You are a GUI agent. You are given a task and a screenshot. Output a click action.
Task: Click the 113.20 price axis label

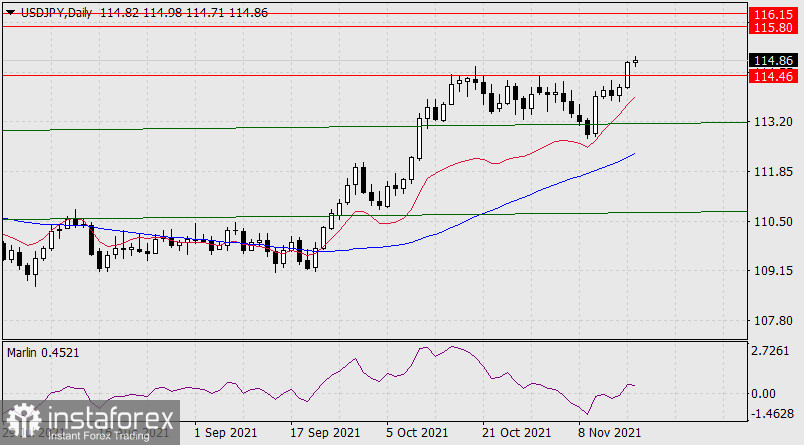771,122
